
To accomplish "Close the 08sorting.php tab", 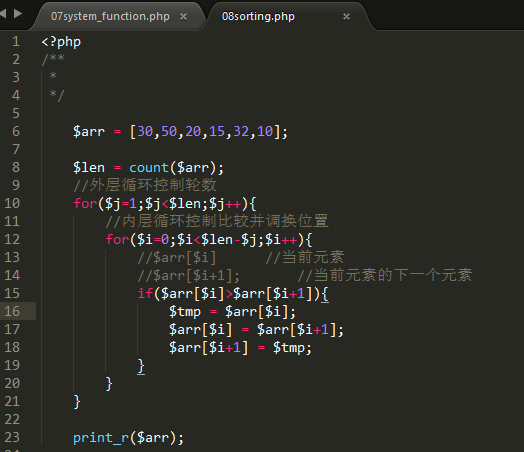I will (347, 16).
